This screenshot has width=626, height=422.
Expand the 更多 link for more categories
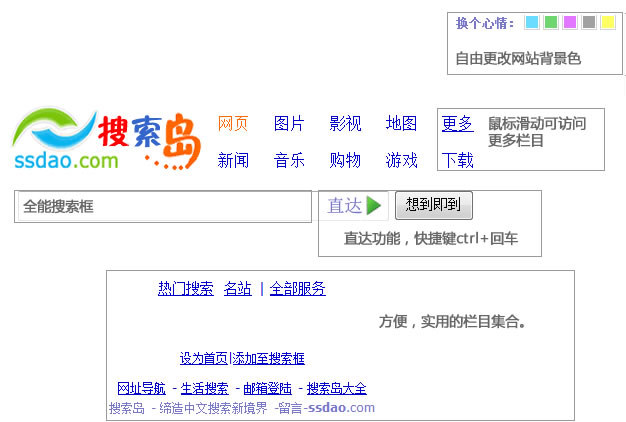click(457, 124)
